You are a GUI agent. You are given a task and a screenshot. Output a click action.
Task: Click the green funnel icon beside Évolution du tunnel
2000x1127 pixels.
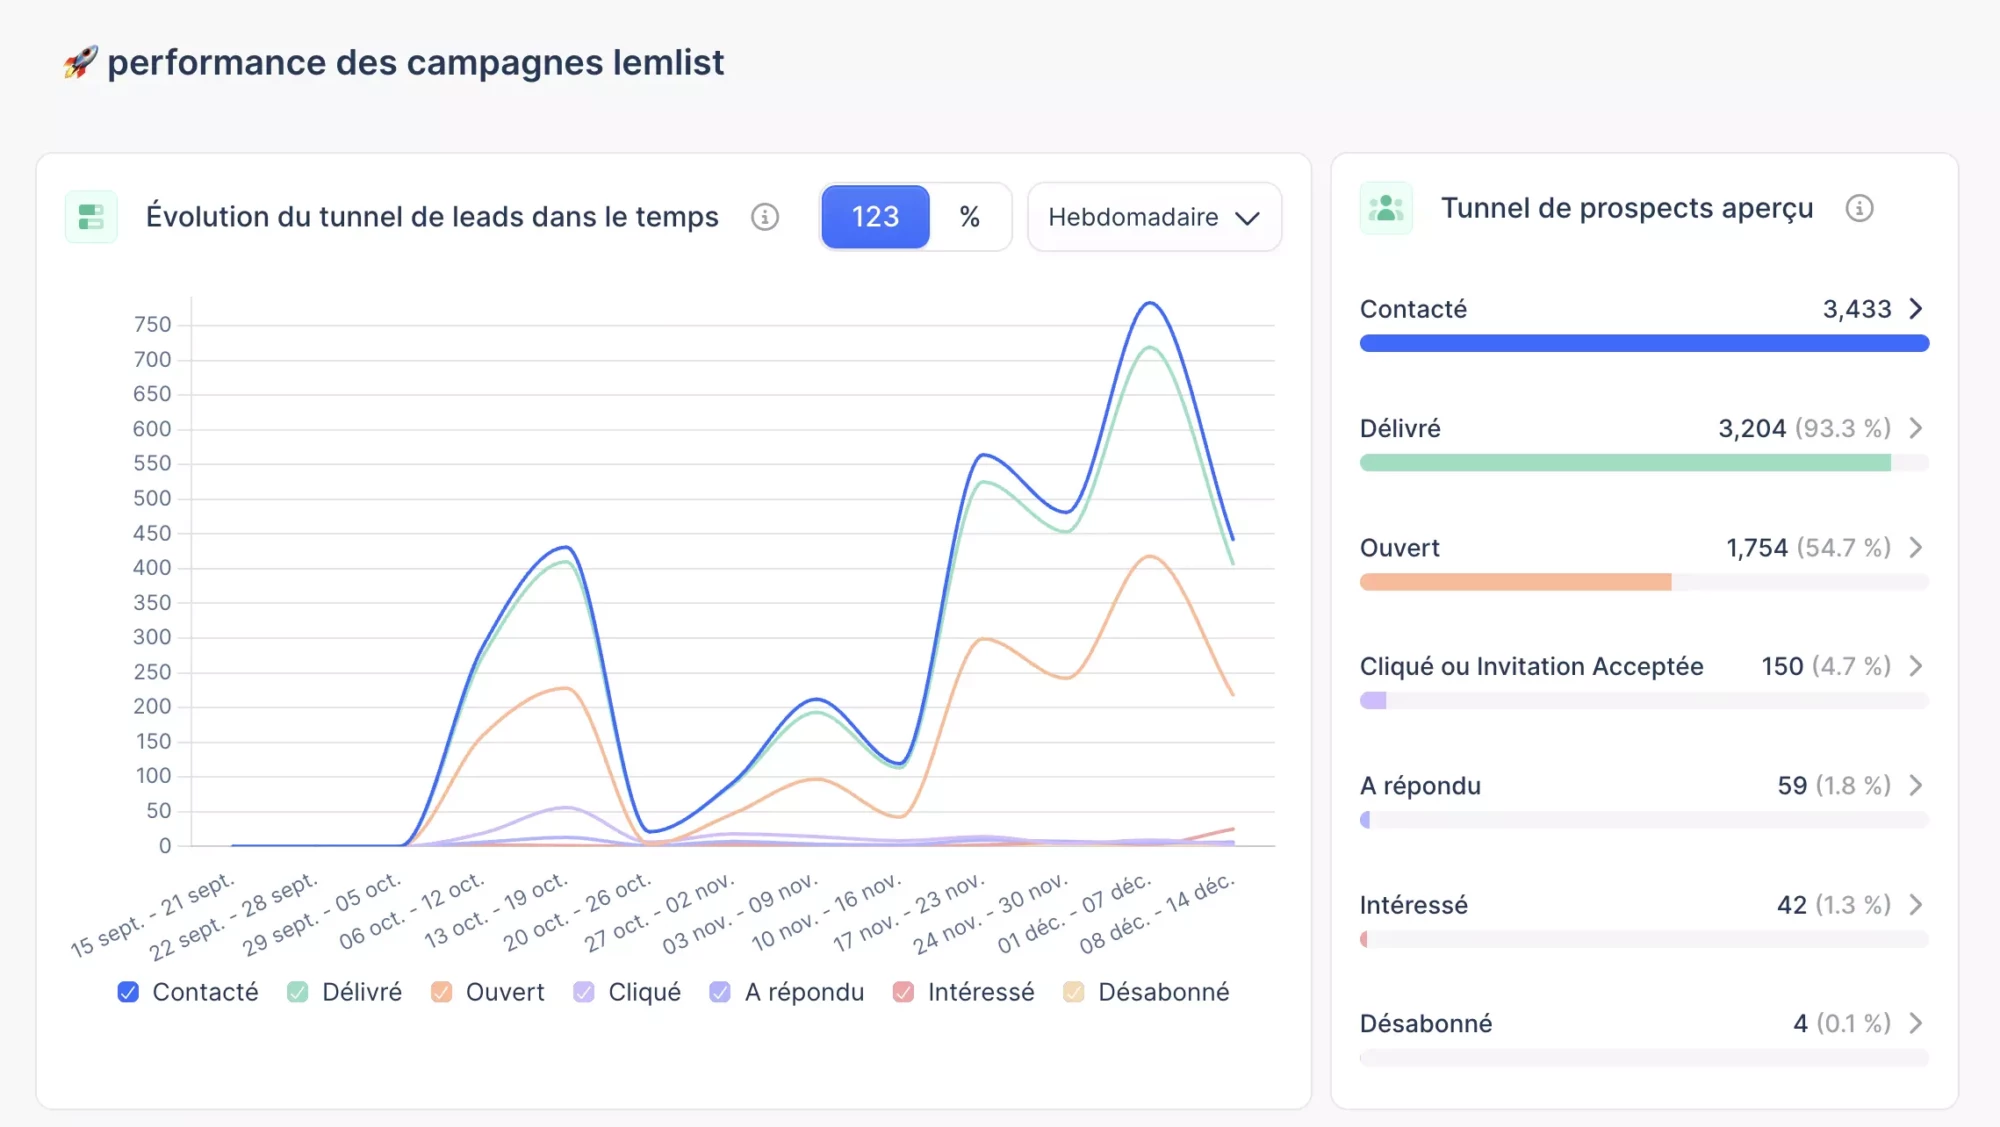point(91,217)
